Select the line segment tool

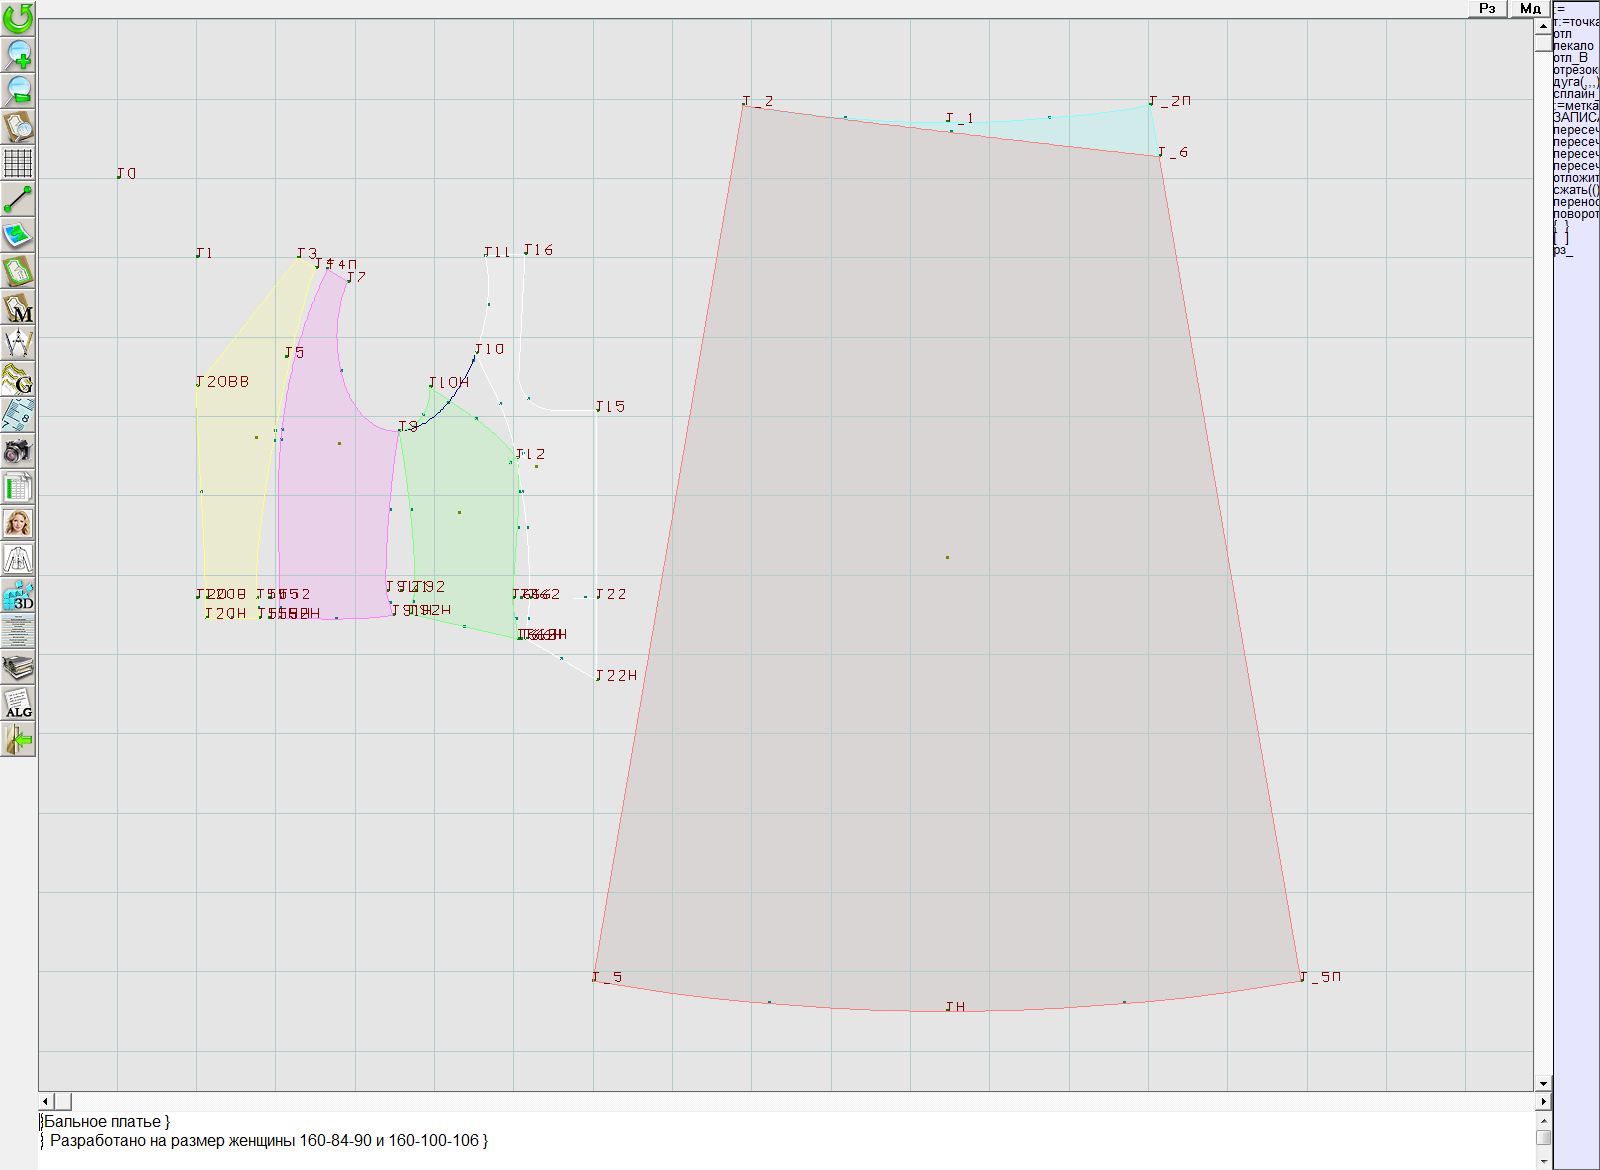pyautogui.click(x=18, y=199)
